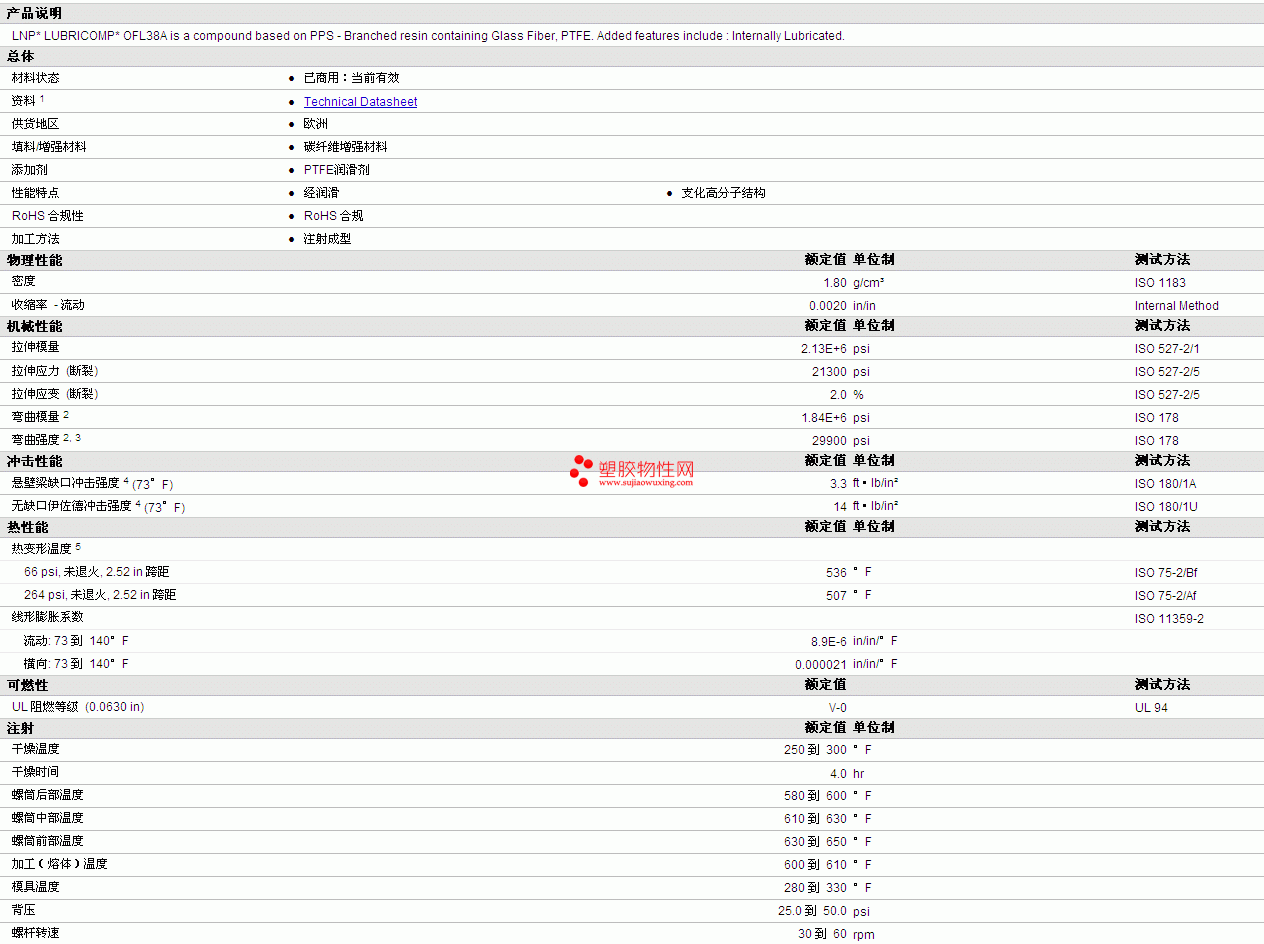Select the 碳纤维增强材料 value

pyautogui.click(x=346, y=147)
